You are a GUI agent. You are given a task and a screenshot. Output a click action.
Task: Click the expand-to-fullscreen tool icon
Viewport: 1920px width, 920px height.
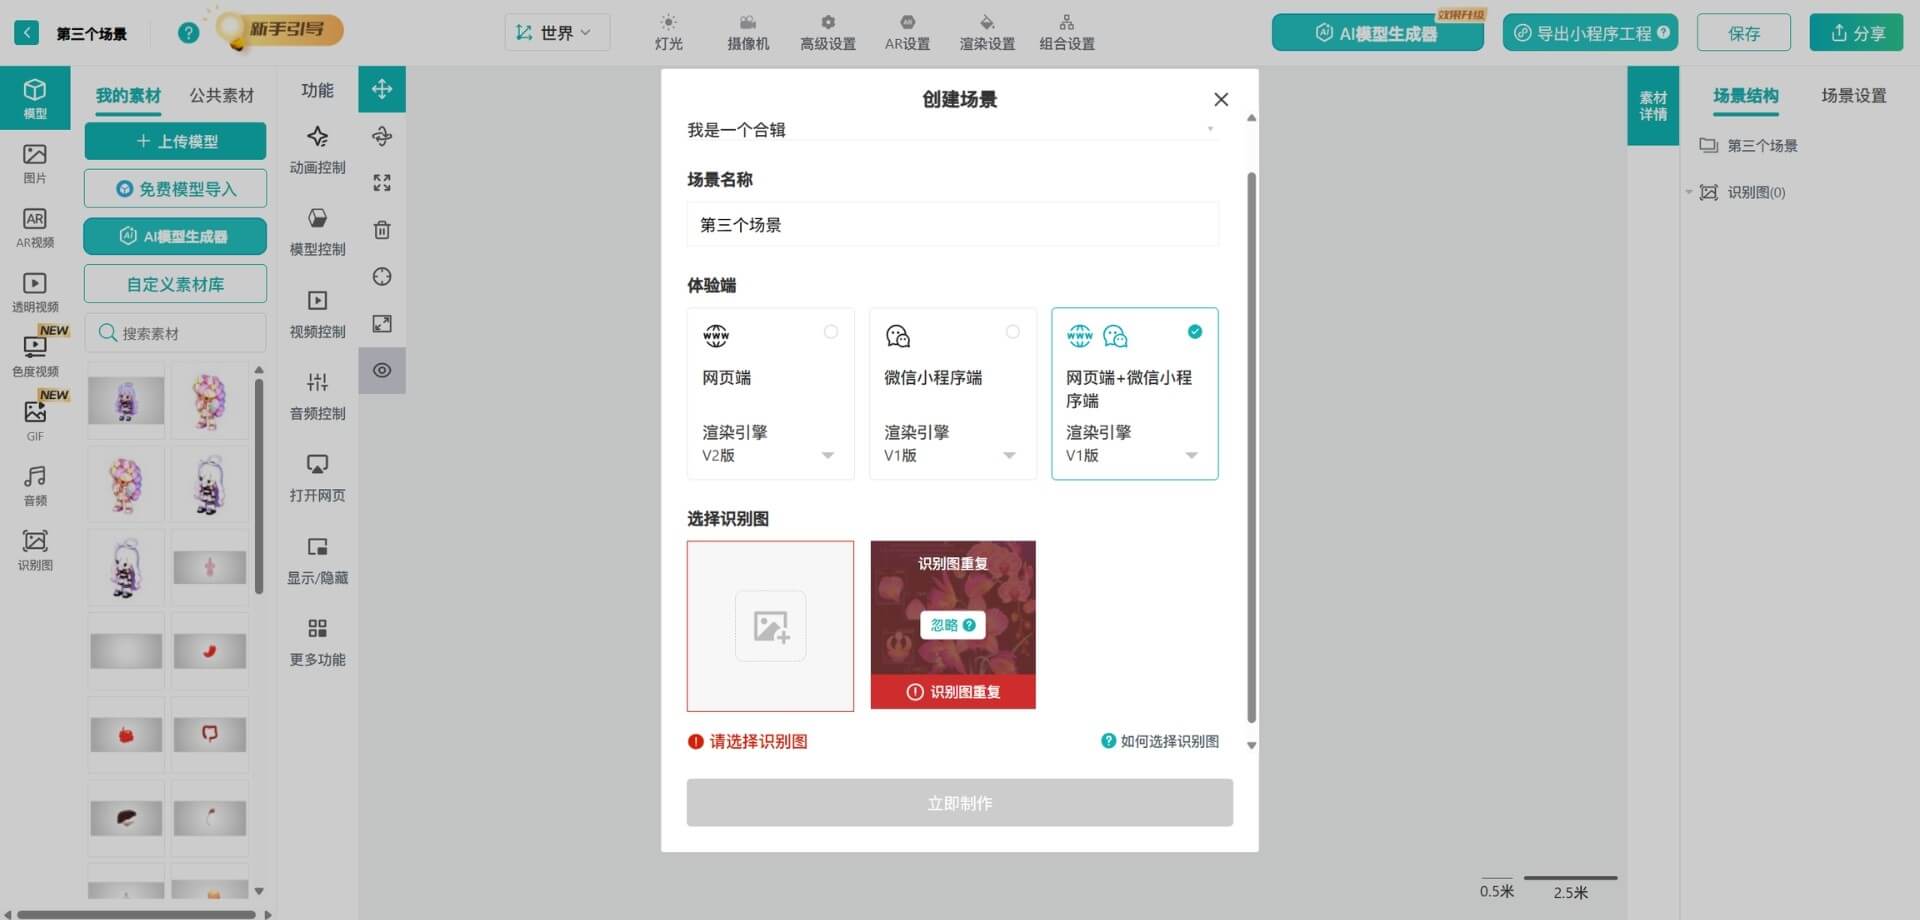point(382,324)
